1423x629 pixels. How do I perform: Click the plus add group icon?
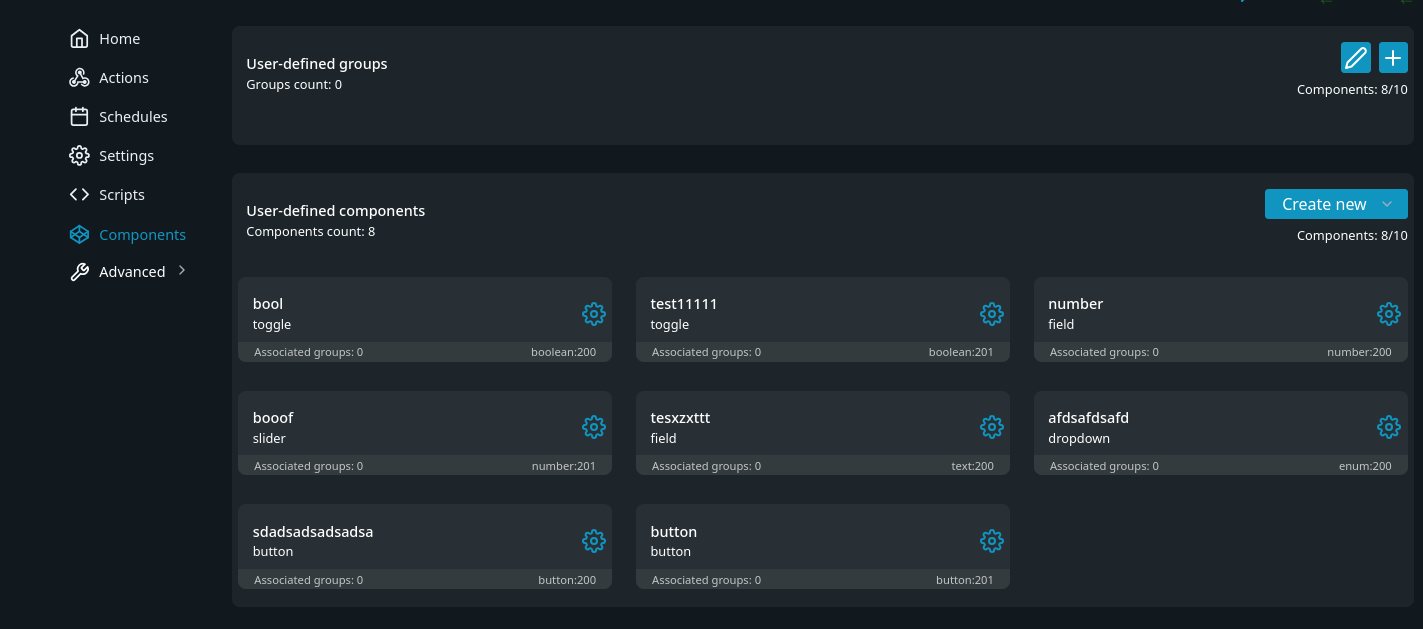[x=1393, y=58]
